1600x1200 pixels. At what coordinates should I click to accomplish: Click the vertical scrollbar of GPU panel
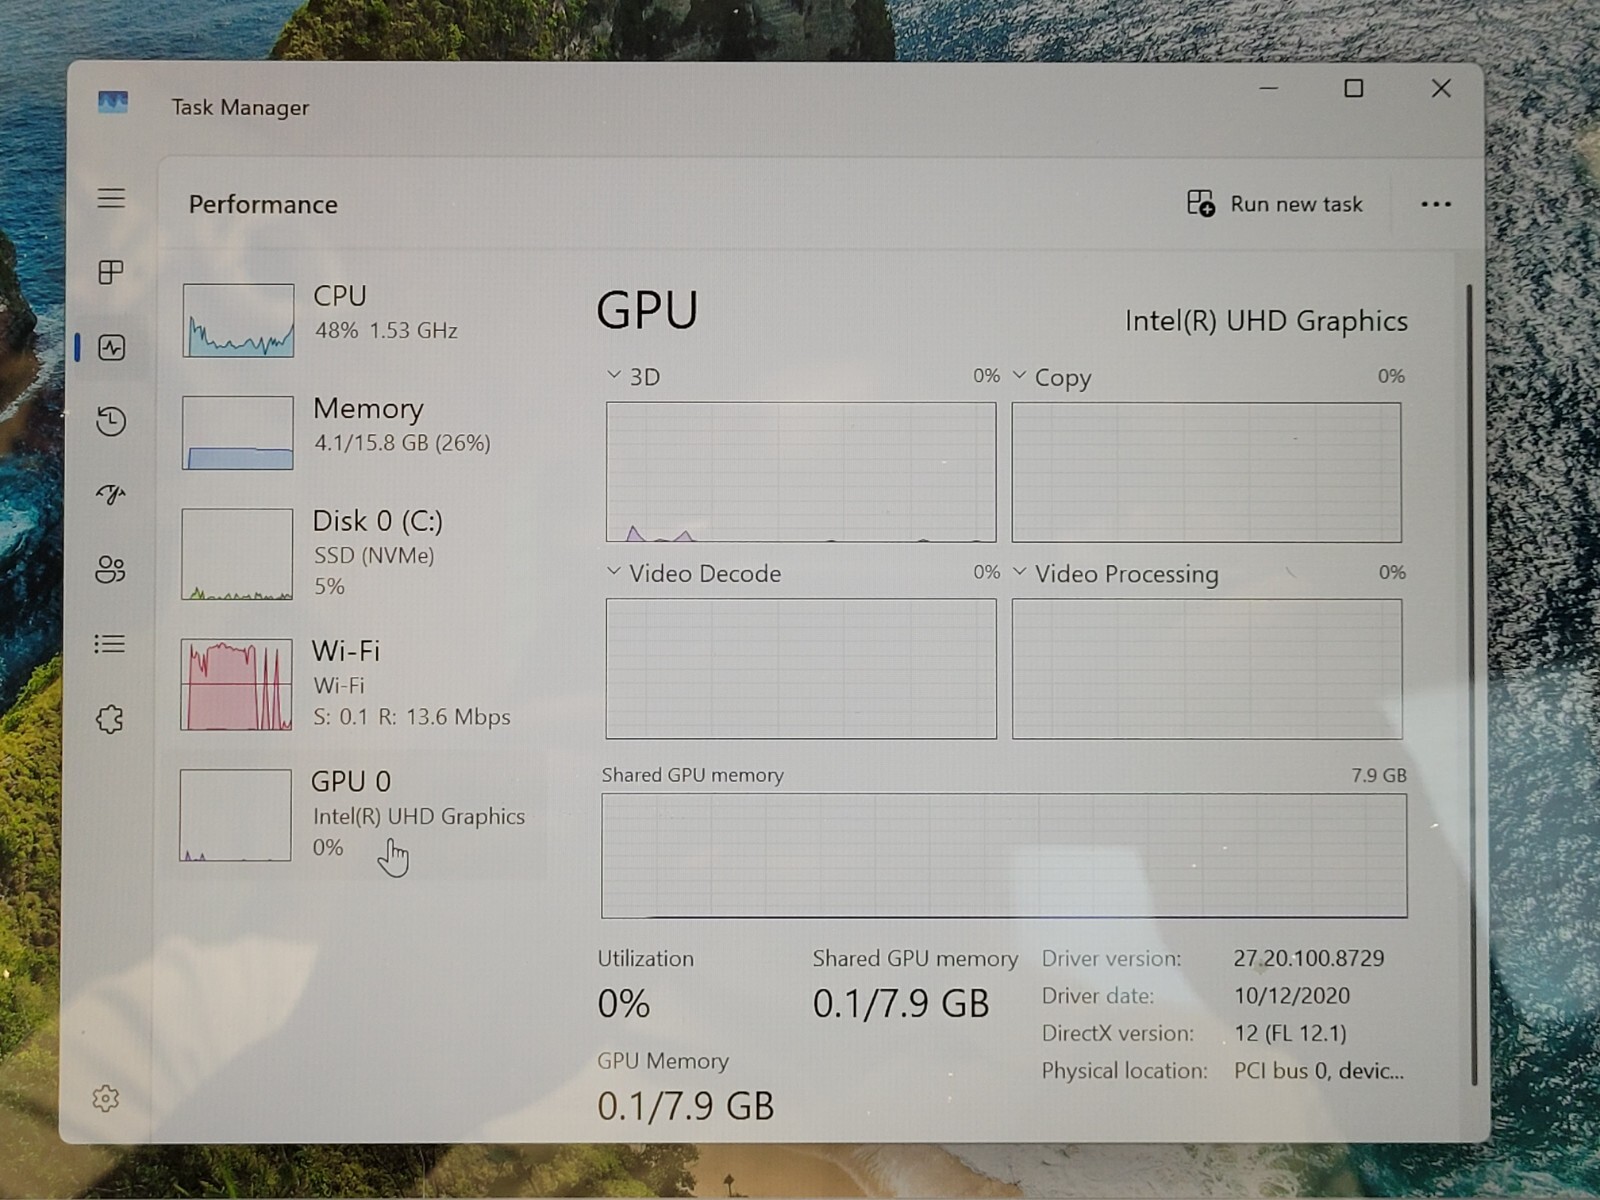coord(1471,684)
